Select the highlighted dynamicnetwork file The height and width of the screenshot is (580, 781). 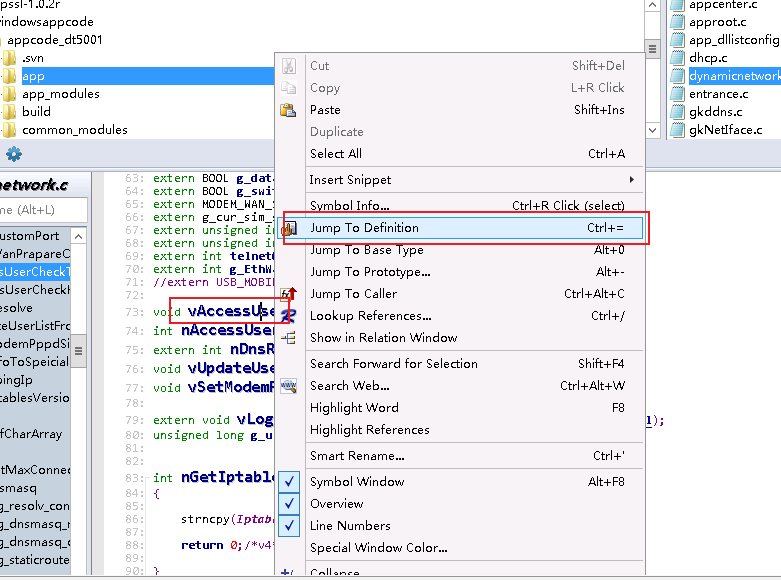point(735,76)
